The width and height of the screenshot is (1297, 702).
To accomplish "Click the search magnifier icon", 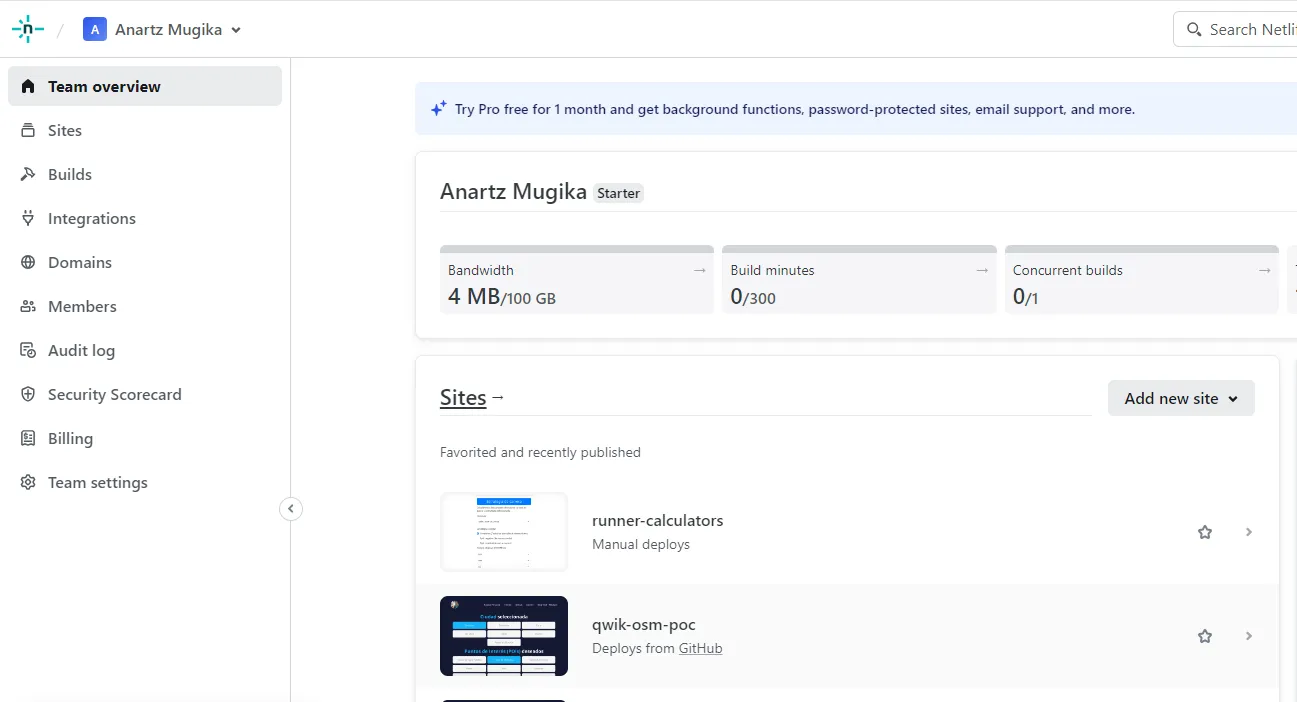I will click(x=1194, y=30).
